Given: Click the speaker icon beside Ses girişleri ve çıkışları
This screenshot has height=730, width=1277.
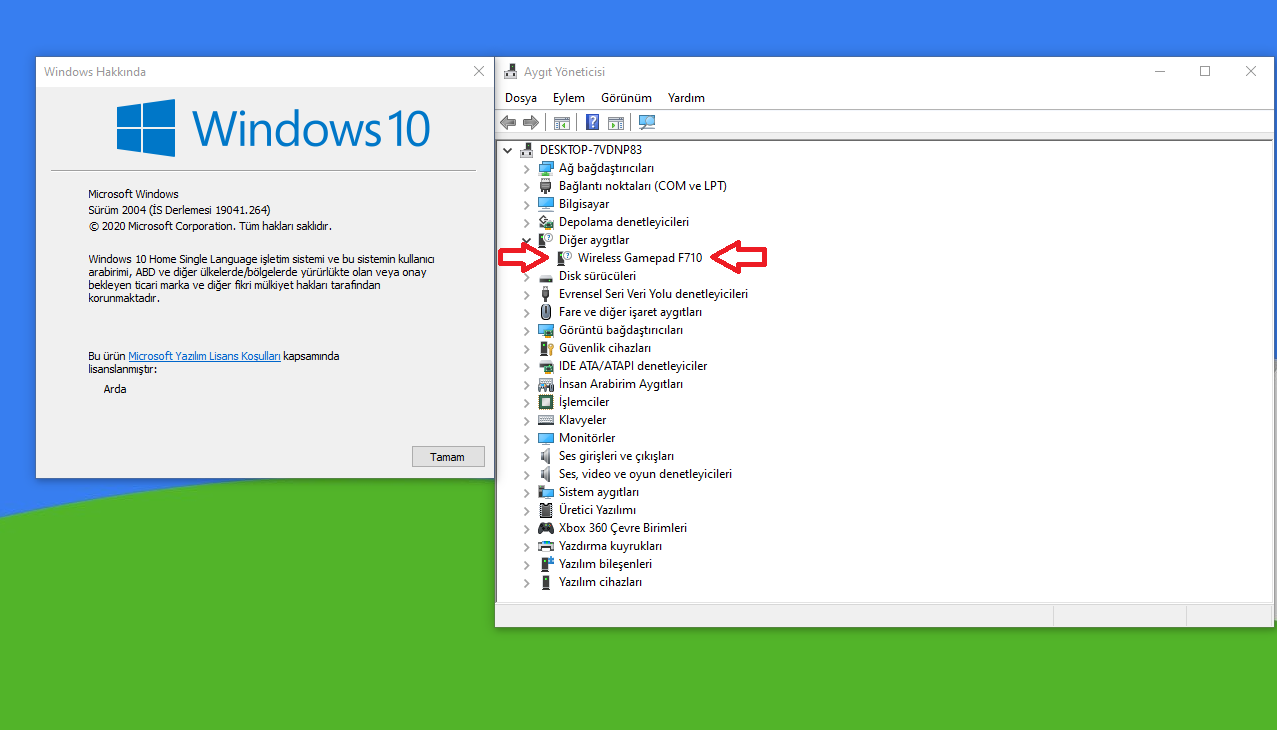Looking at the screenshot, I should 546,456.
